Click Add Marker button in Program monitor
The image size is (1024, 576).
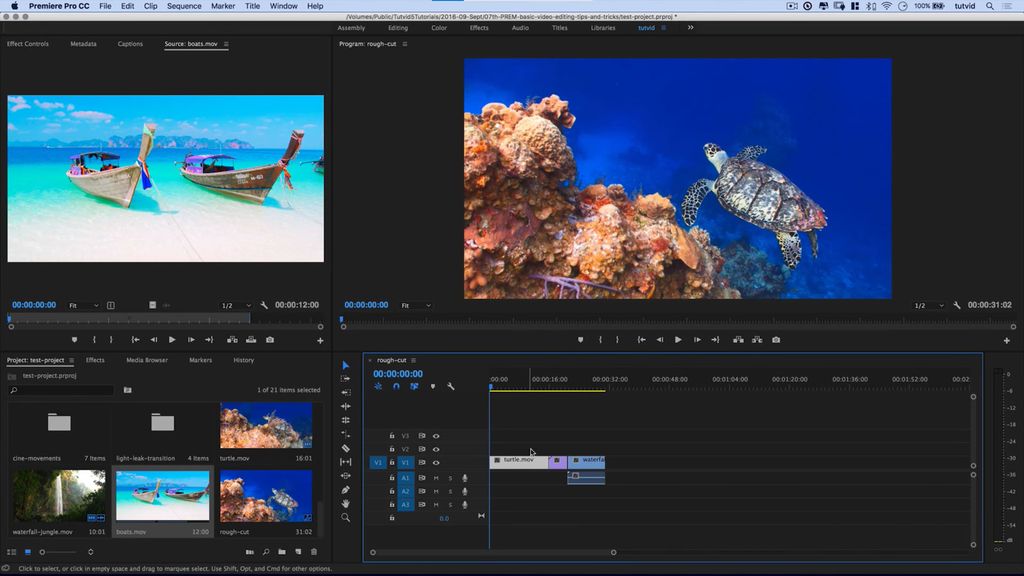pyautogui.click(x=580, y=340)
